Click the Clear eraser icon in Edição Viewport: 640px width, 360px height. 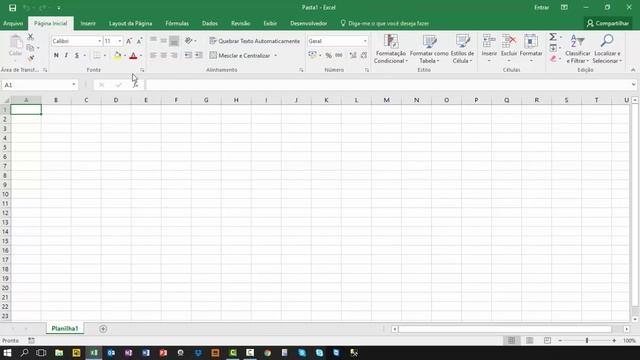coord(553,59)
